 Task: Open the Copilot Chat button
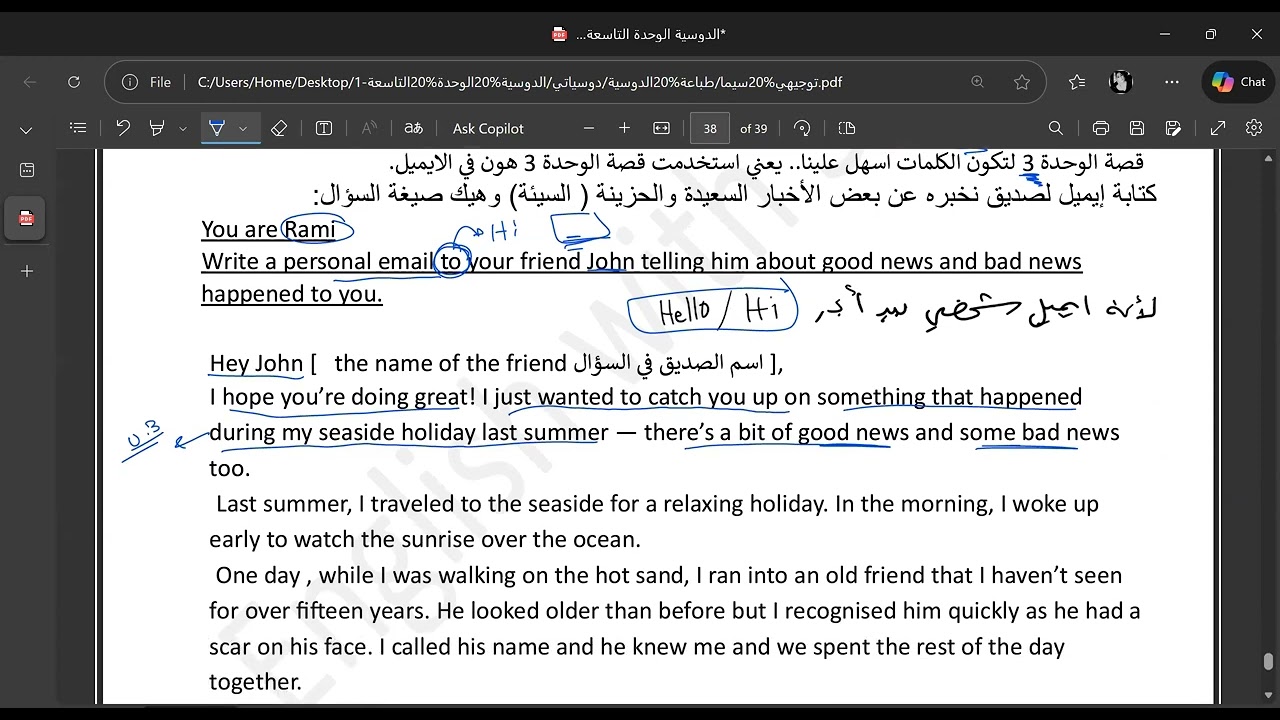(x=1238, y=82)
